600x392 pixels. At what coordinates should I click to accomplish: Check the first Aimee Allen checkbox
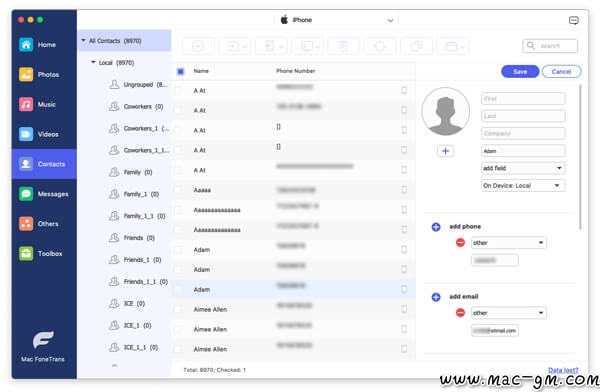pyautogui.click(x=178, y=309)
